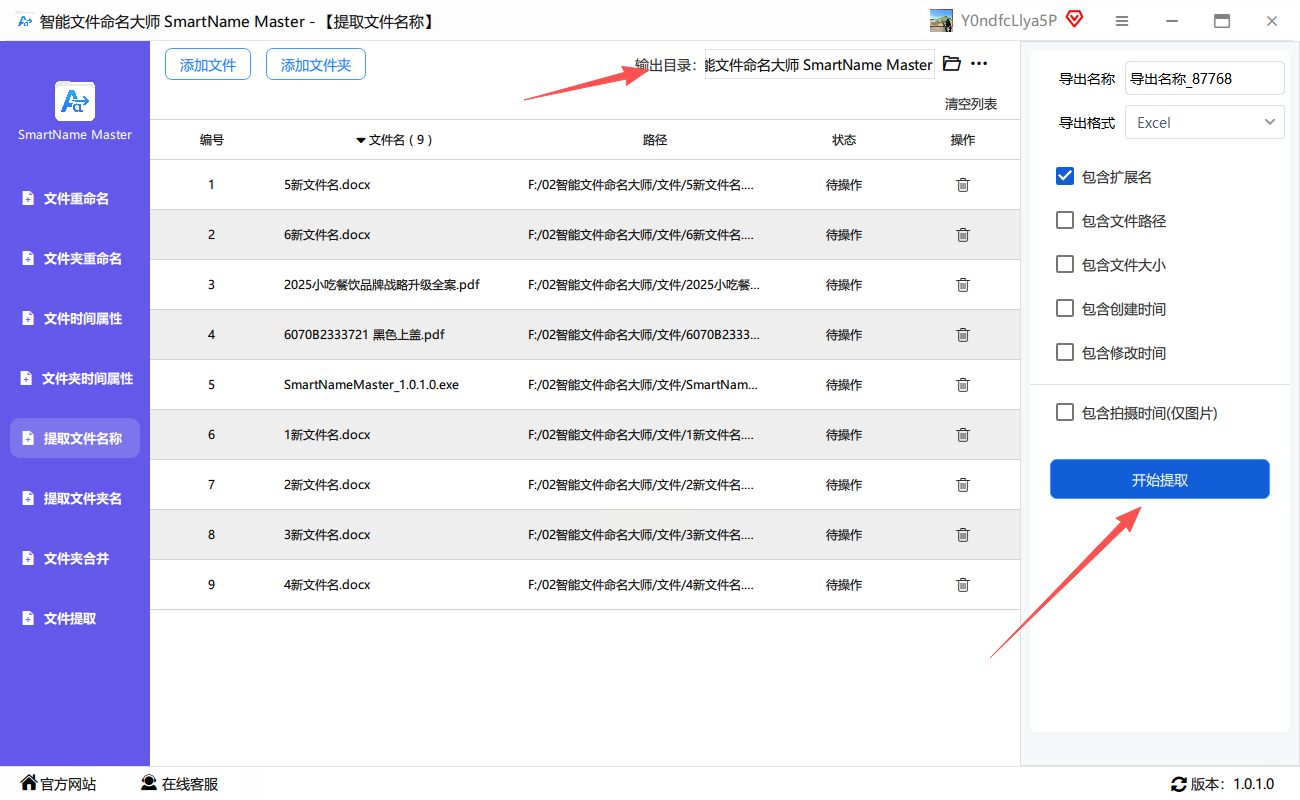Enable the 包含文件路径 checkbox
Screen dimensions: 1300x800
1065,221
